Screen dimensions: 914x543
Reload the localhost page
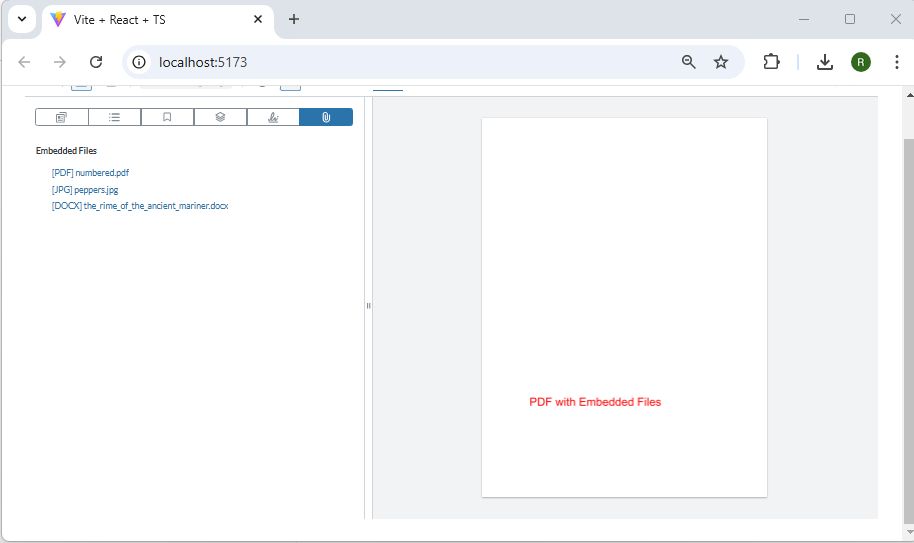(x=96, y=62)
